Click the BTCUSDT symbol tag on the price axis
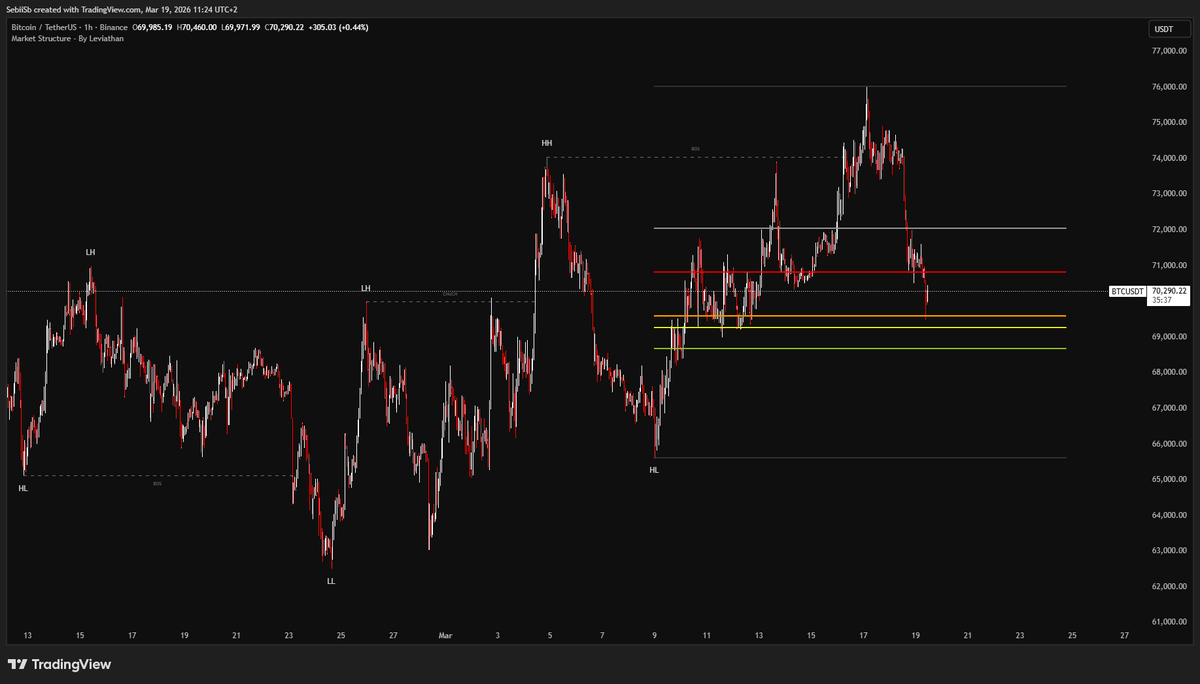This screenshot has width=1200, height=684. click(x=1127, y=291)
